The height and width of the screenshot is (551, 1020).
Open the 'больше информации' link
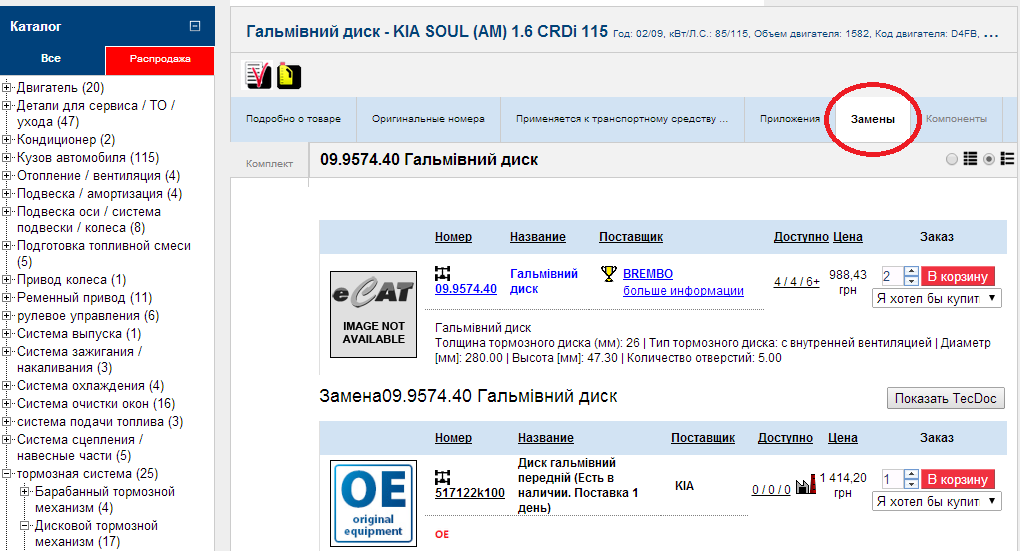tap(683, 291)
